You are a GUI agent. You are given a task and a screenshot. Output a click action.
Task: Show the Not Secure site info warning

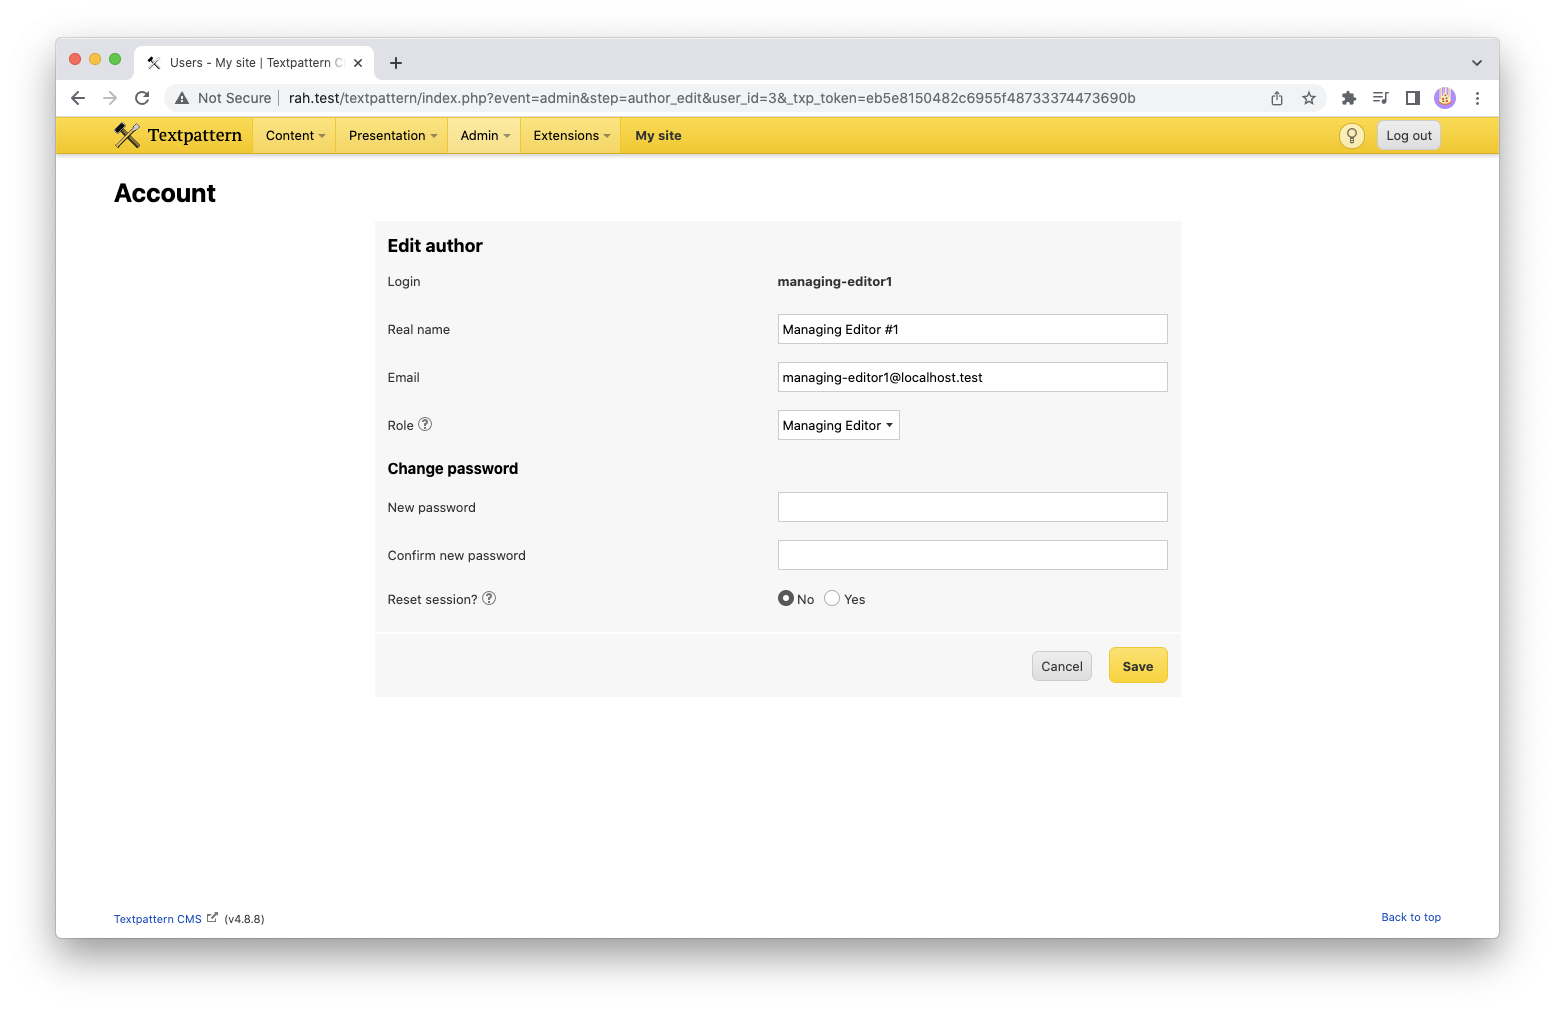(x=223, y=98)
